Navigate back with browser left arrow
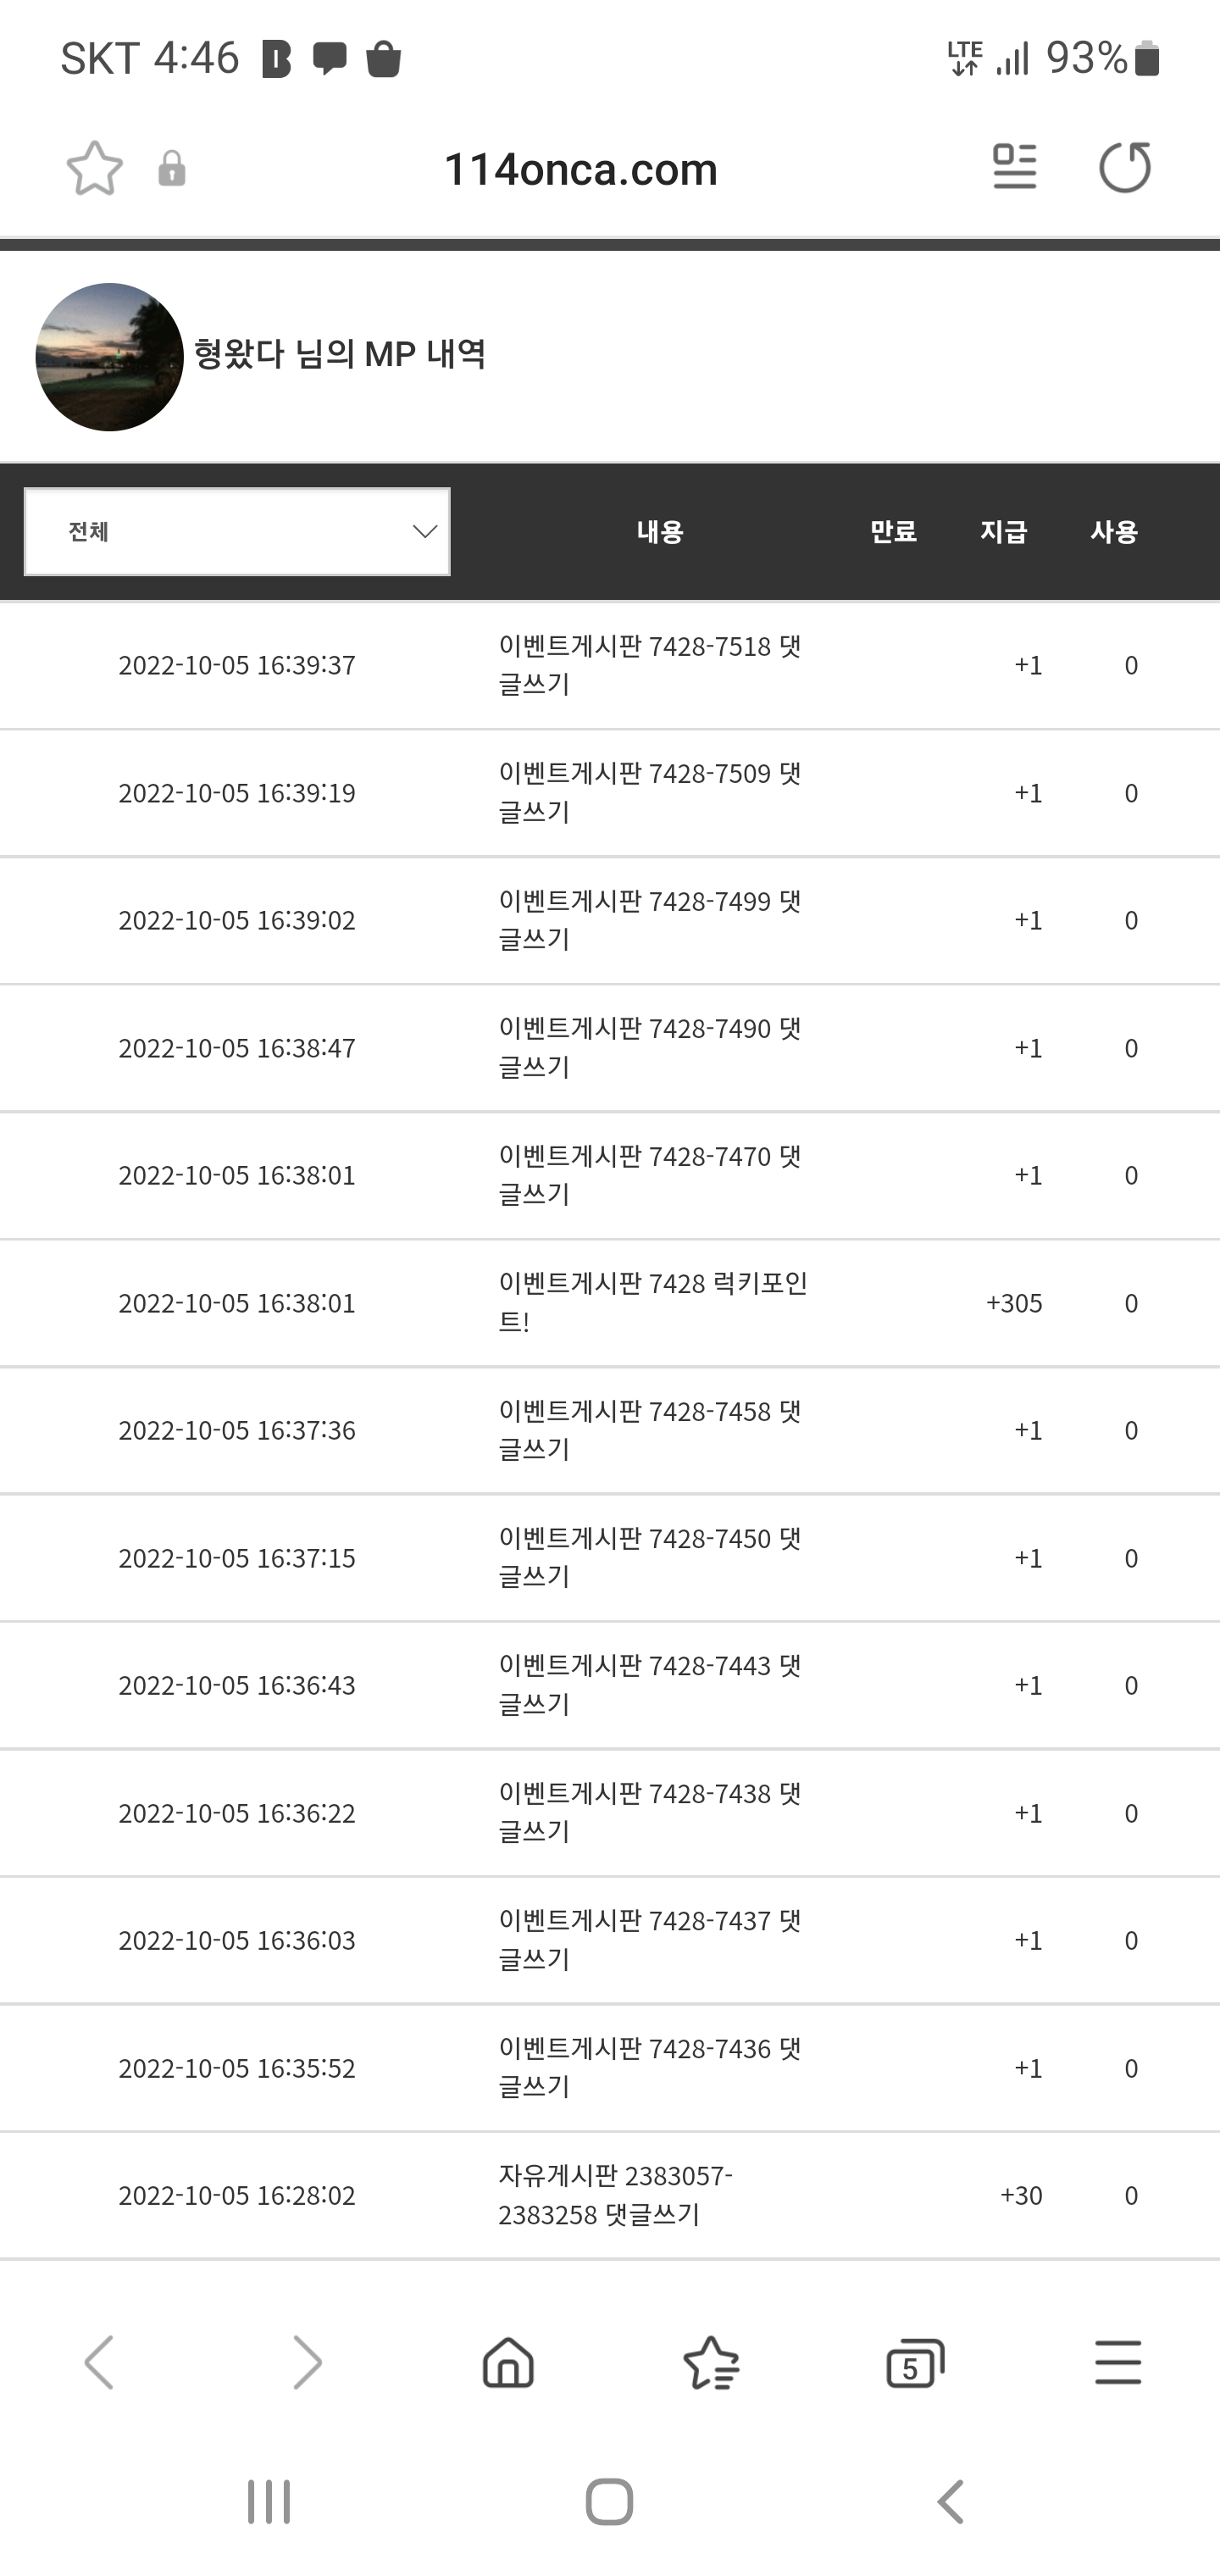Screen dimensions: 1220x2576 [x=99, y=2362]
